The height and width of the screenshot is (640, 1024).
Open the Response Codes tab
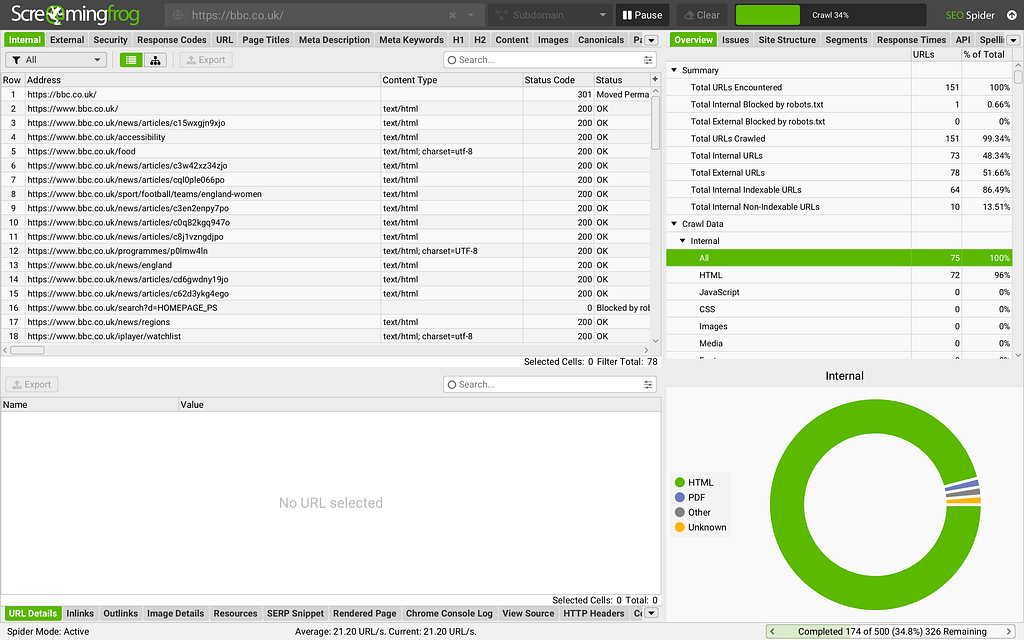(x=172, y=40)
